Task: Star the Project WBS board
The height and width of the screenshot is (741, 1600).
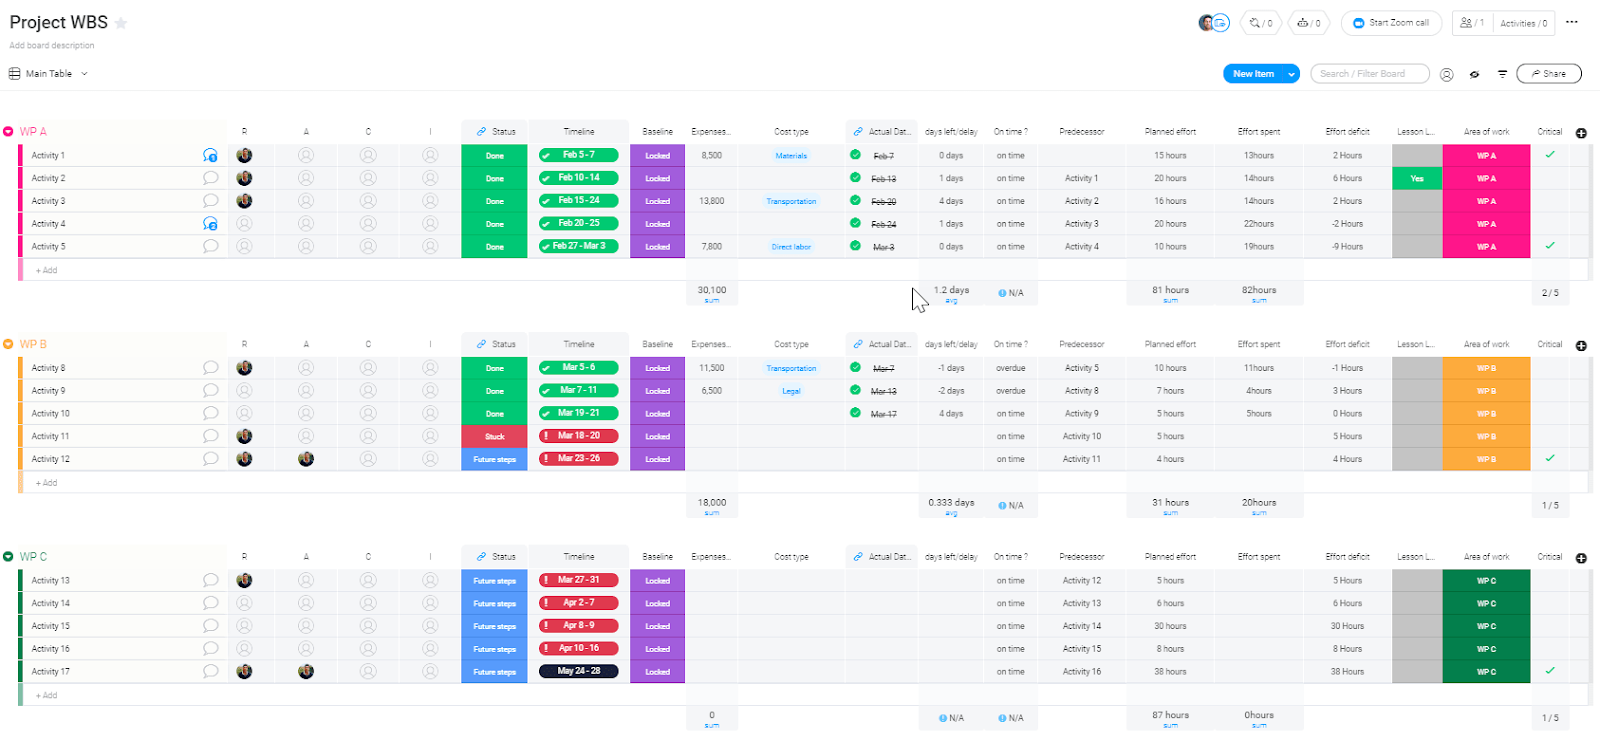Action: [x=121, y=23]
